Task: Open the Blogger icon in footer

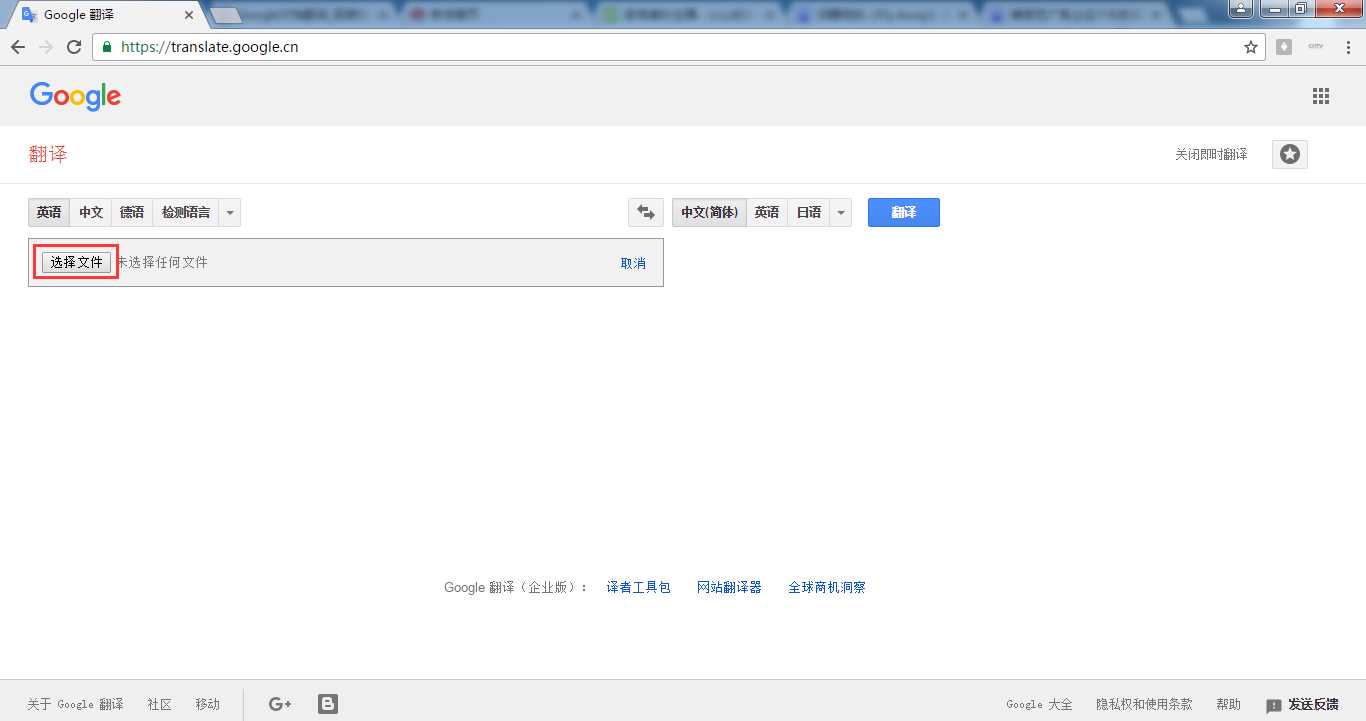Action: (x=328, y=704)
